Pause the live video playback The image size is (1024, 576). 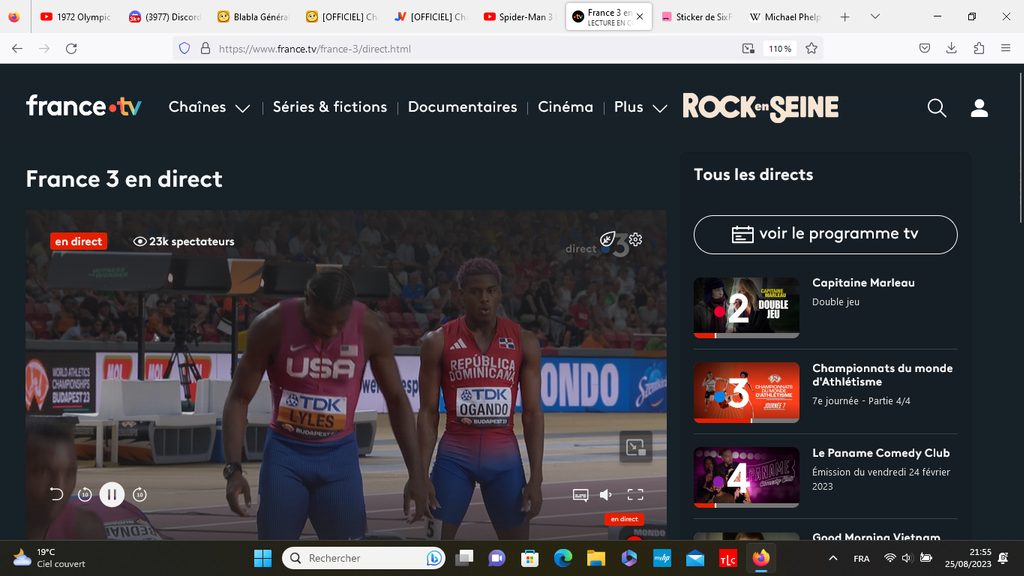point(112,494)
